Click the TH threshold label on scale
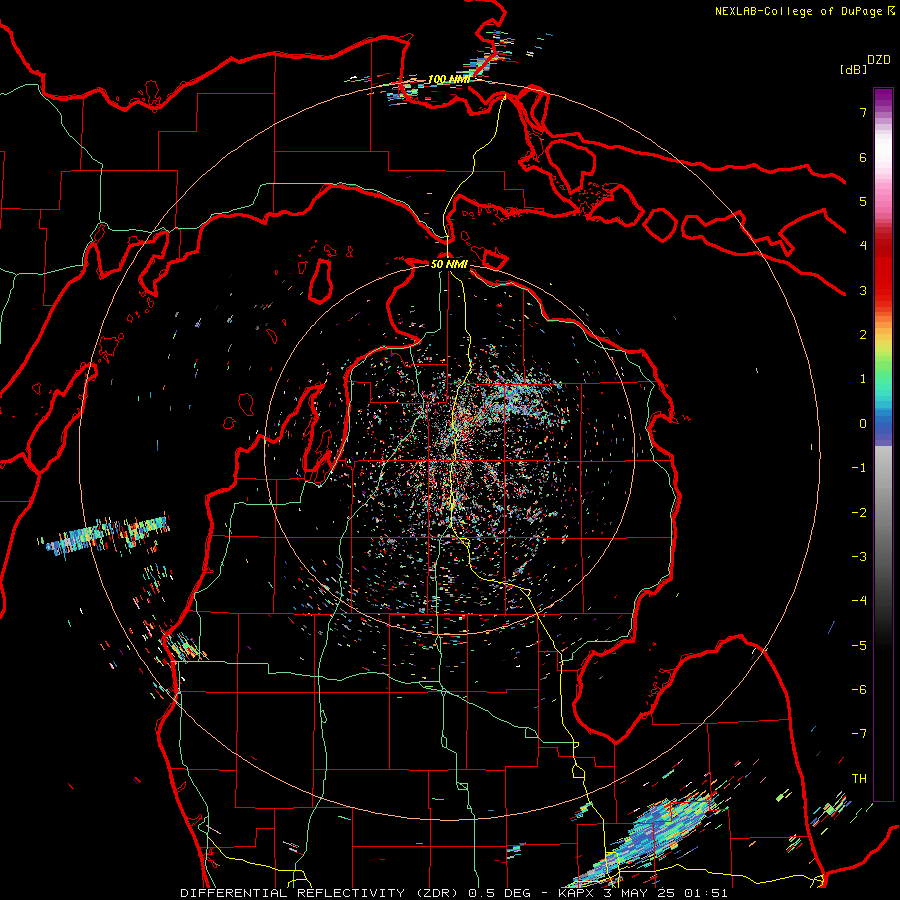Screen dimensions: 900x900 click(x=859, y=779)
